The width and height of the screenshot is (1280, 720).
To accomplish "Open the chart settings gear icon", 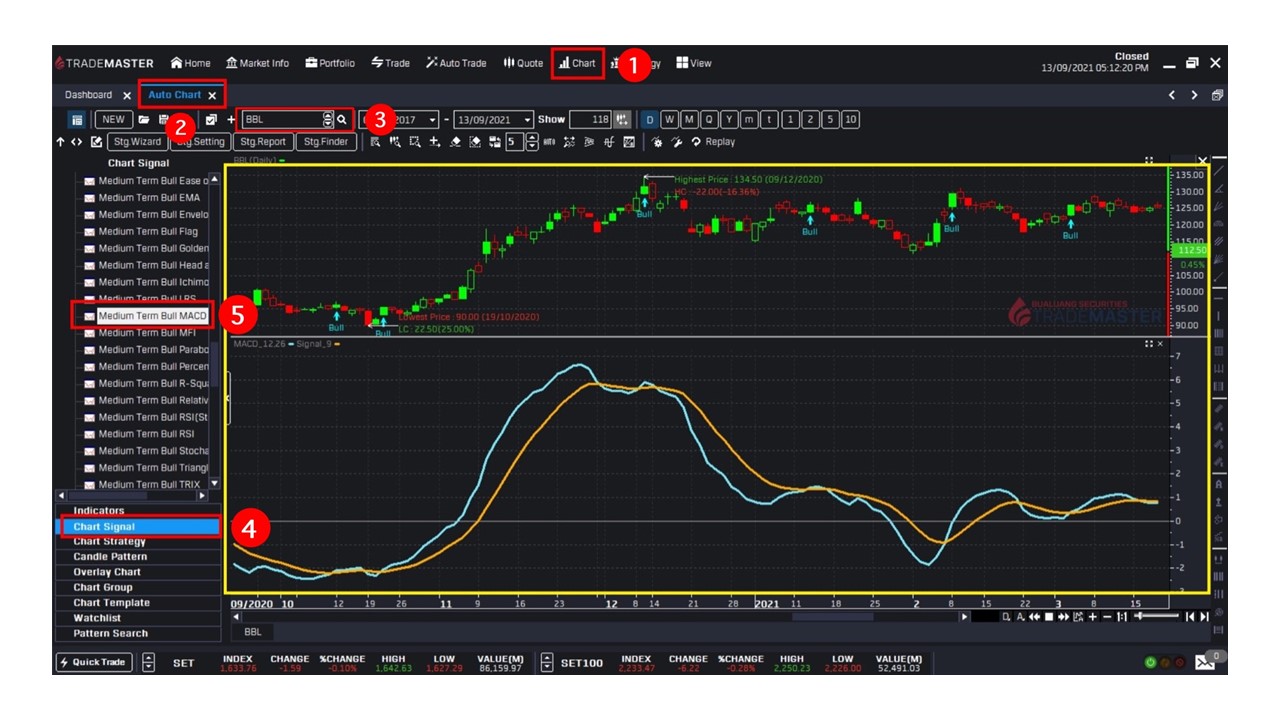I will [x=655, y=141].
